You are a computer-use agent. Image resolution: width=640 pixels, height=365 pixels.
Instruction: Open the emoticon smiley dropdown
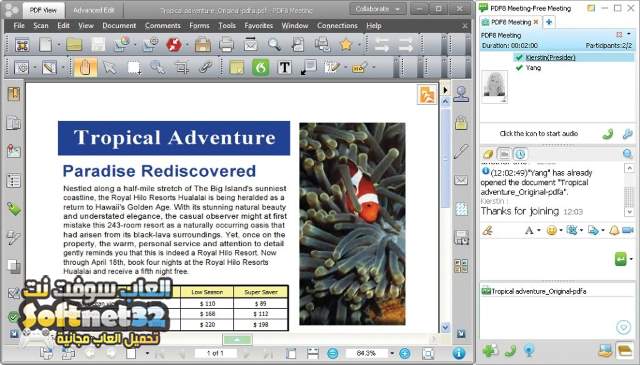tap(561, 231)
